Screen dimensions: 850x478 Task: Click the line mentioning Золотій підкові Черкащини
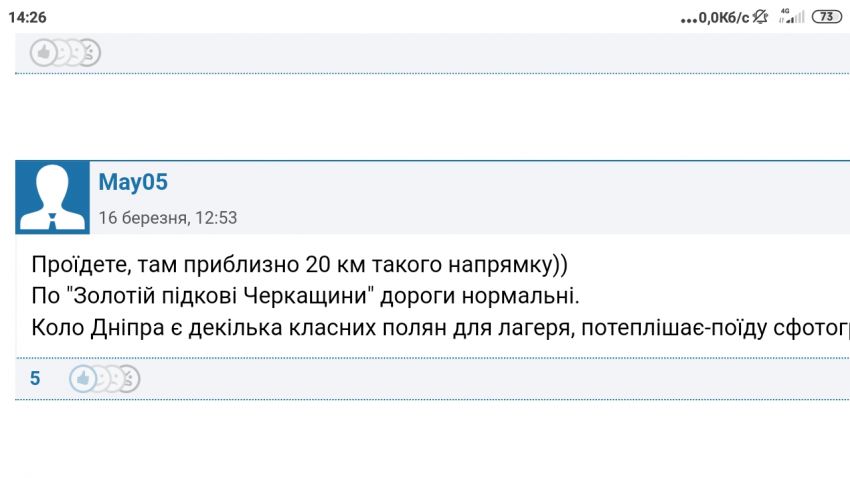point(305,296)
